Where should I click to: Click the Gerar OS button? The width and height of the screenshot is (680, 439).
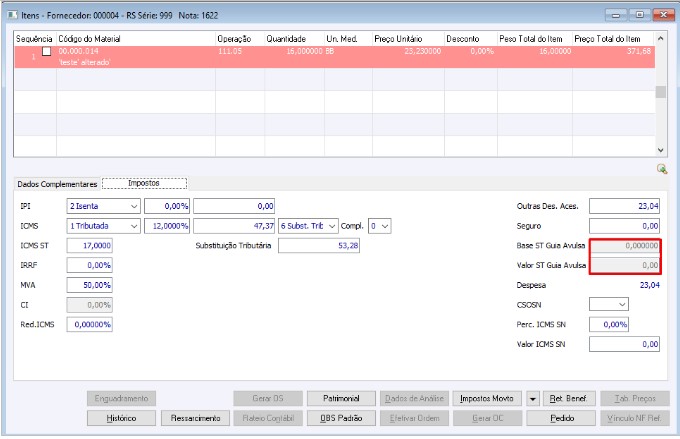[x=268, y=398]
